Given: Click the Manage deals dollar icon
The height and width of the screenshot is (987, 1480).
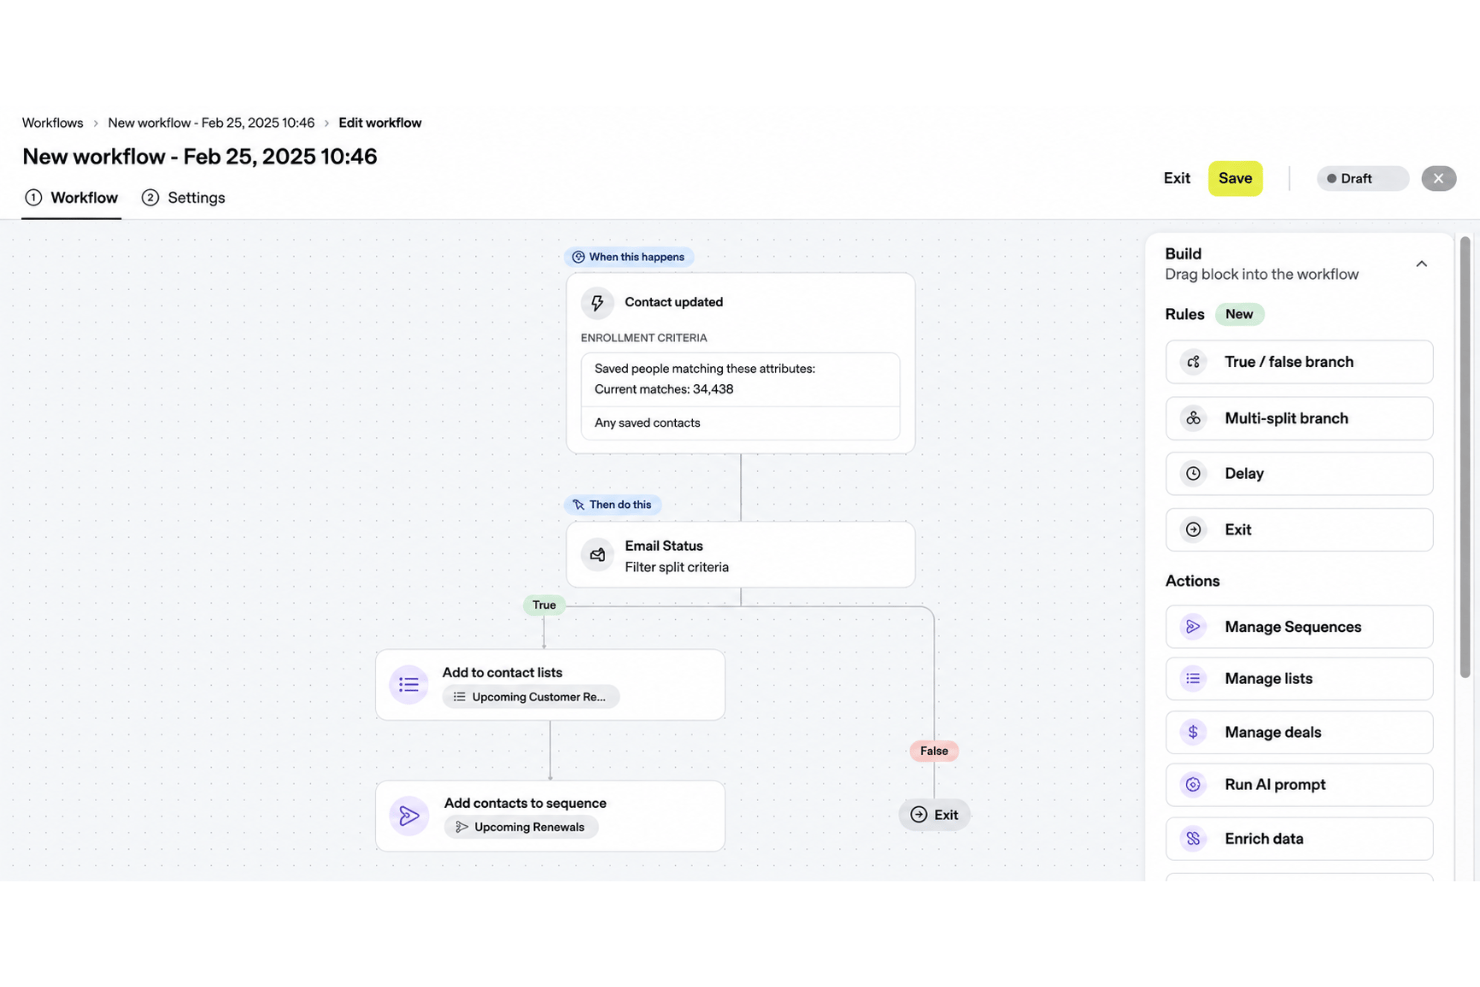Looking at the screenshot, I should tap(1193, 732).
